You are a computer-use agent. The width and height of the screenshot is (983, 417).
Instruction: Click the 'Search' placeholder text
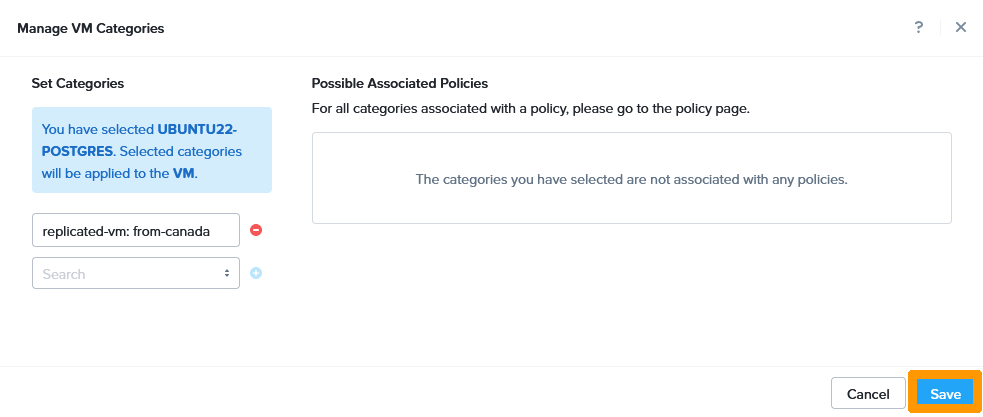64,274
